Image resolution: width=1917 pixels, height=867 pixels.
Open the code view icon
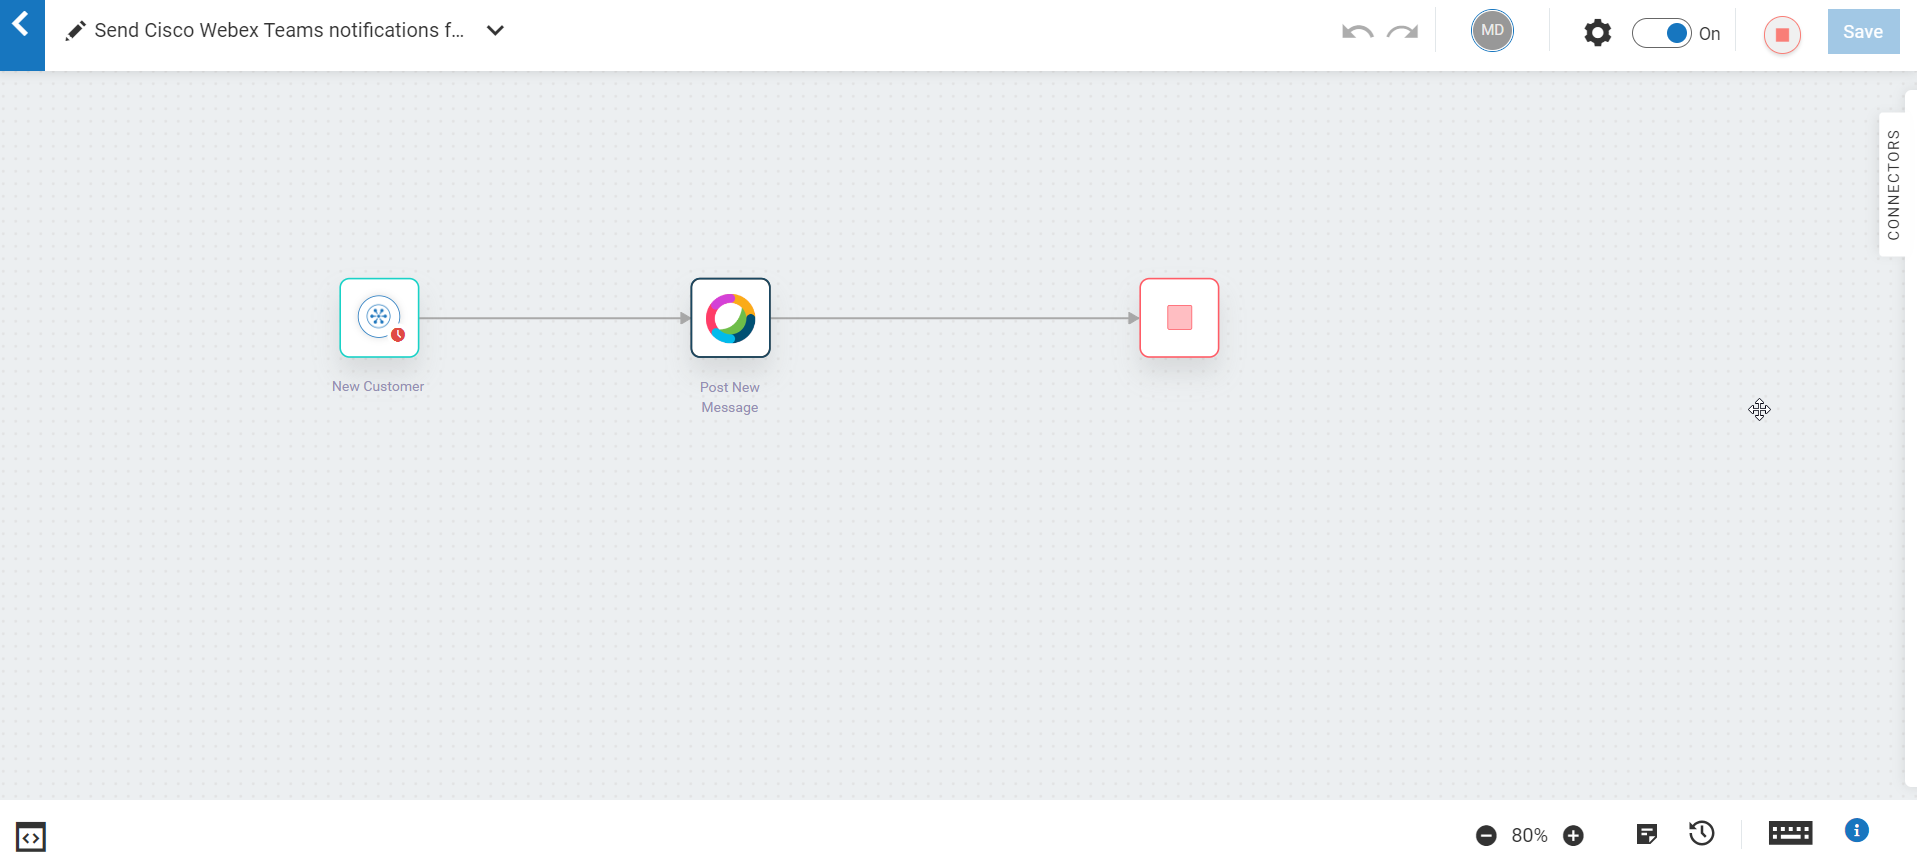pos(31,837)
